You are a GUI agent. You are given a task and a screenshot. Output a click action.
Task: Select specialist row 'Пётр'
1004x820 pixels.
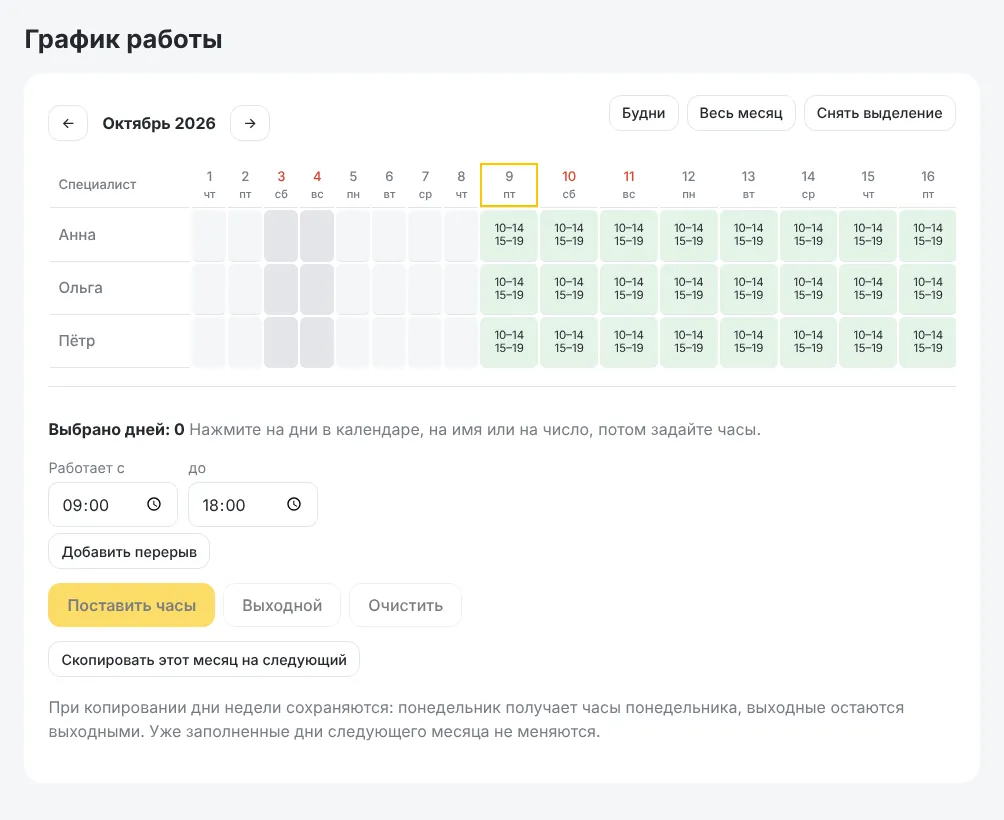120,341
